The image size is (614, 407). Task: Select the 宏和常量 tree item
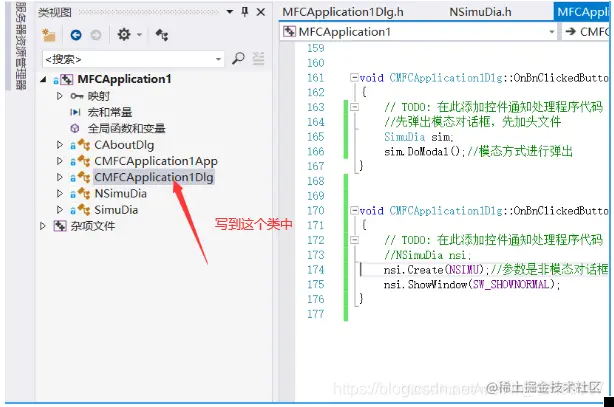(x=110, y=112)
